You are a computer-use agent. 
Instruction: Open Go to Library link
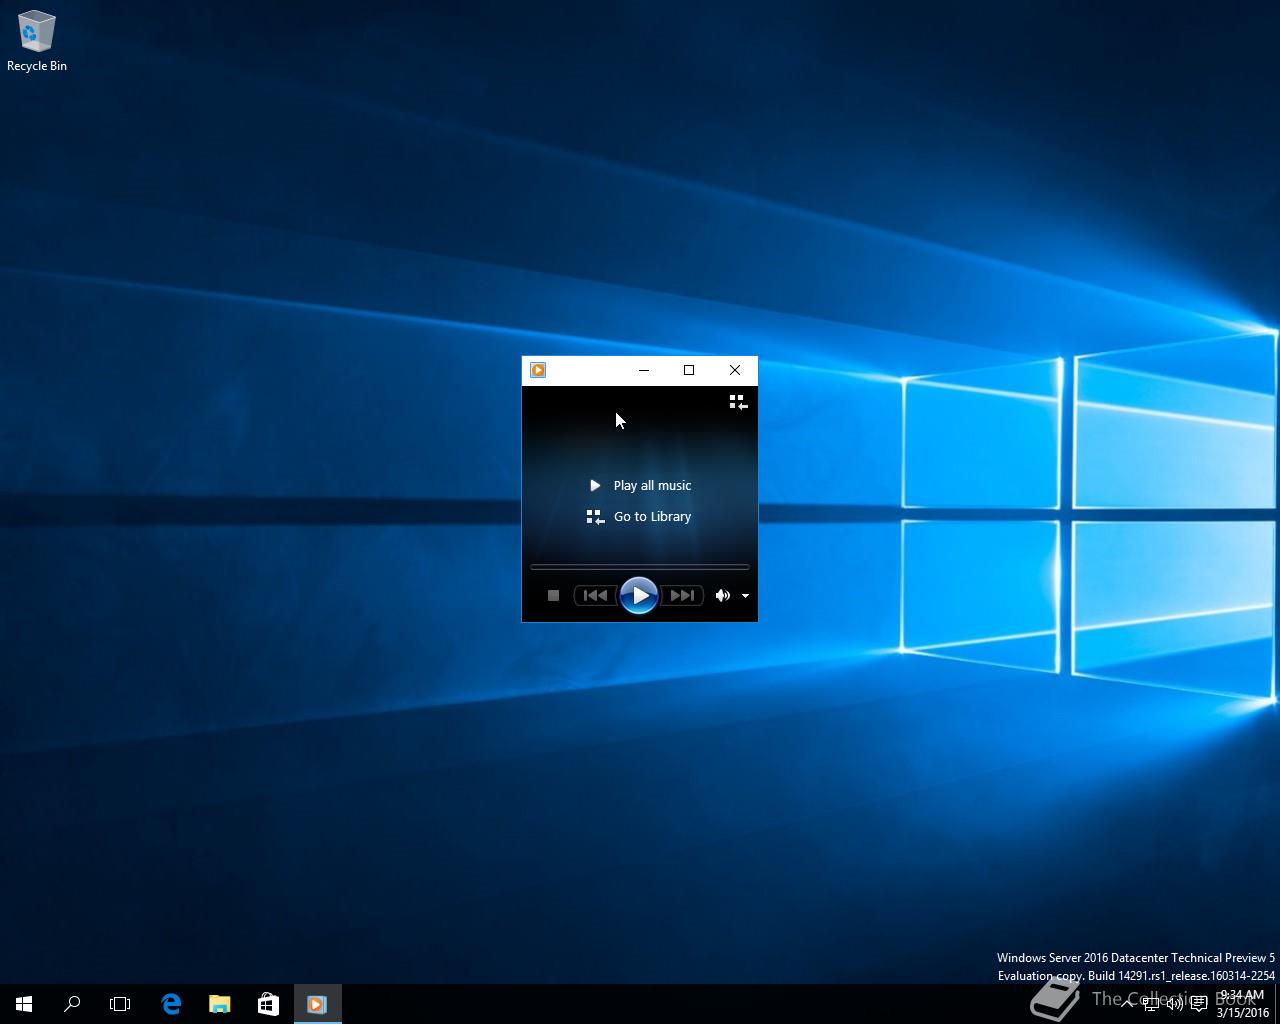click(639, 517)
